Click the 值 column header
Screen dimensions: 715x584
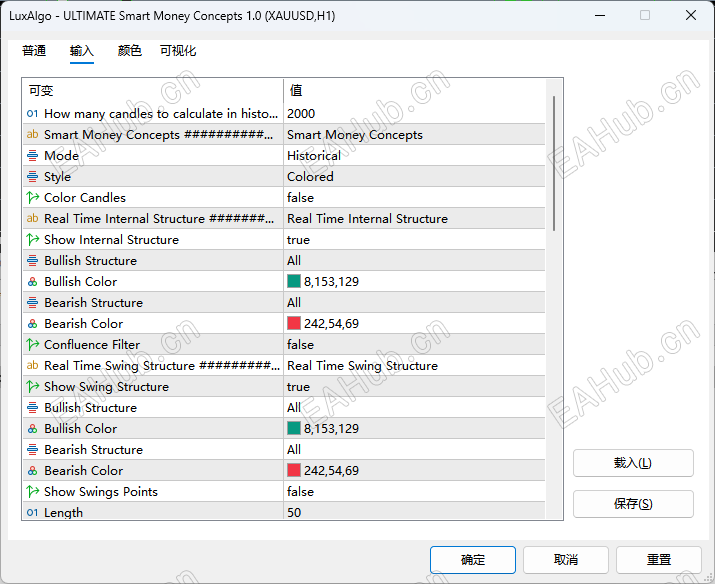coord(414,90)
